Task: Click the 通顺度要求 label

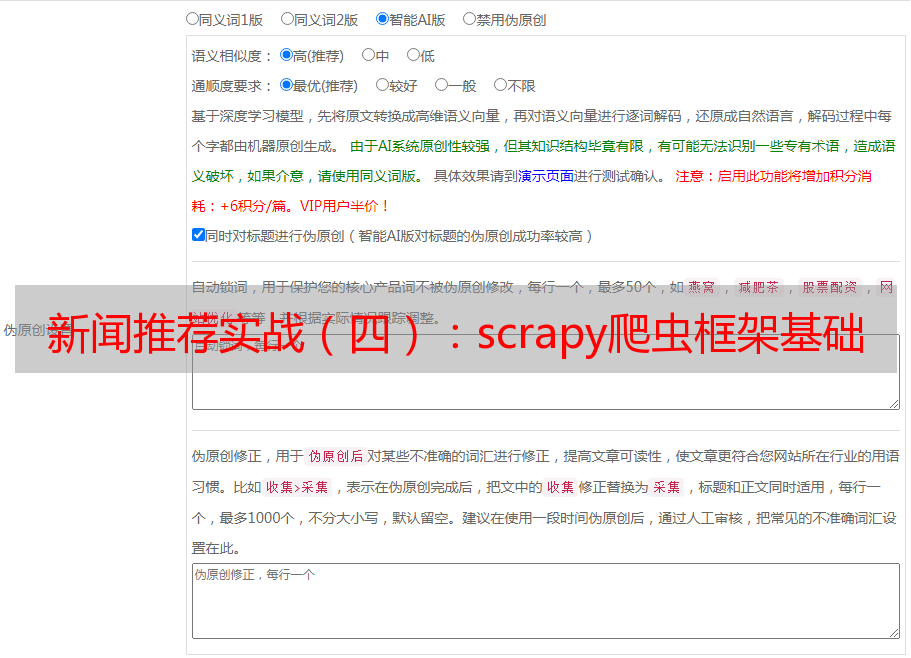Action: click(x=232, y=86)
